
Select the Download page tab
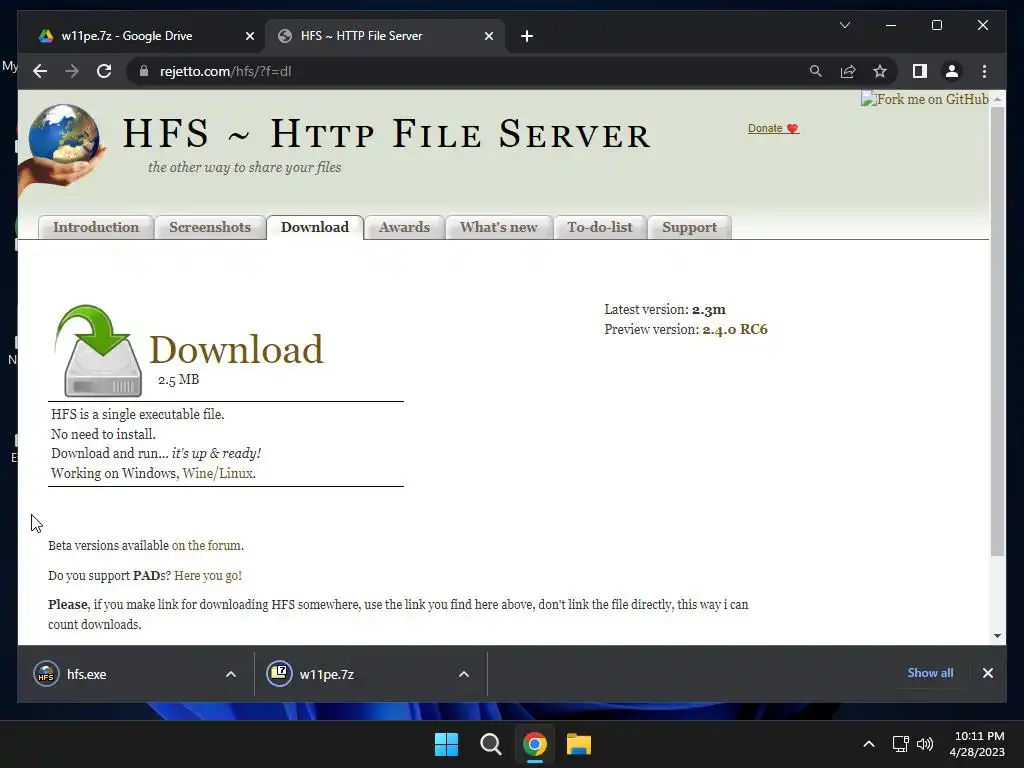[x=315, y=227]
